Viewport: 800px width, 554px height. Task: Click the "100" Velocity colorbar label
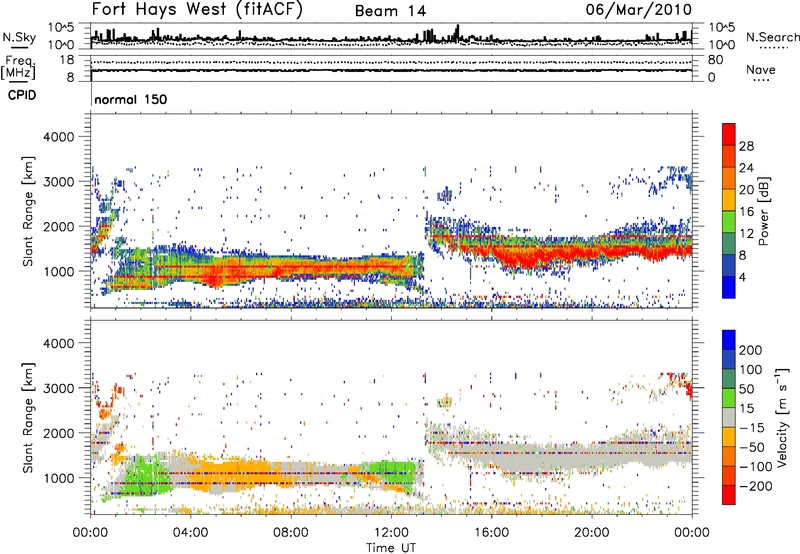(x=751, y=369)
